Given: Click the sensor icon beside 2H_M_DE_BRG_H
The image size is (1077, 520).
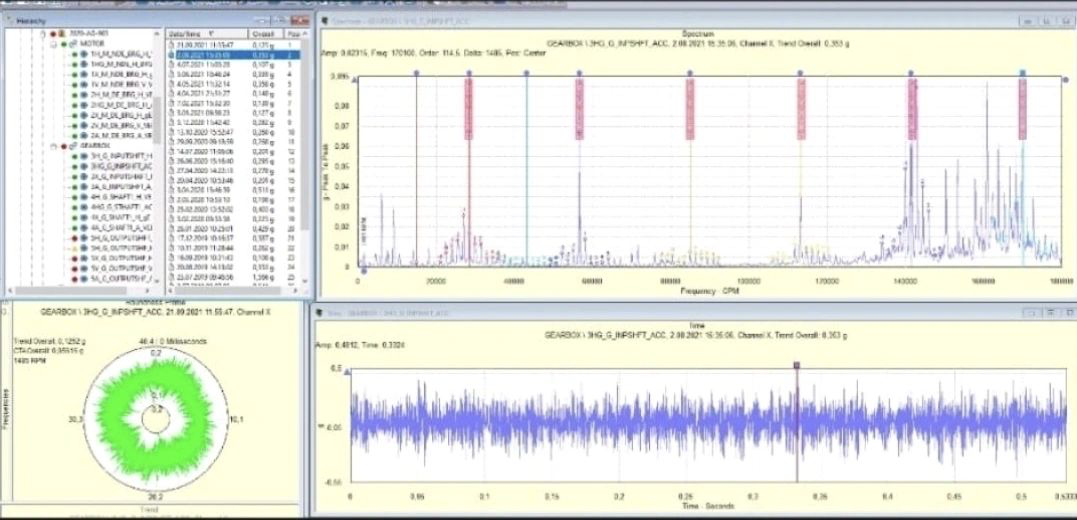Looking at the screenshot, I should pos(84,94).
